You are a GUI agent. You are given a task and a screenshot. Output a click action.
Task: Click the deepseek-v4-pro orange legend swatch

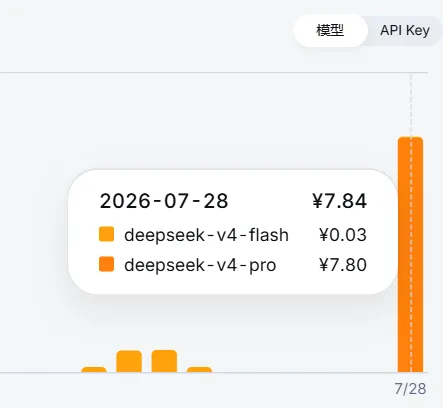(106, 264)
